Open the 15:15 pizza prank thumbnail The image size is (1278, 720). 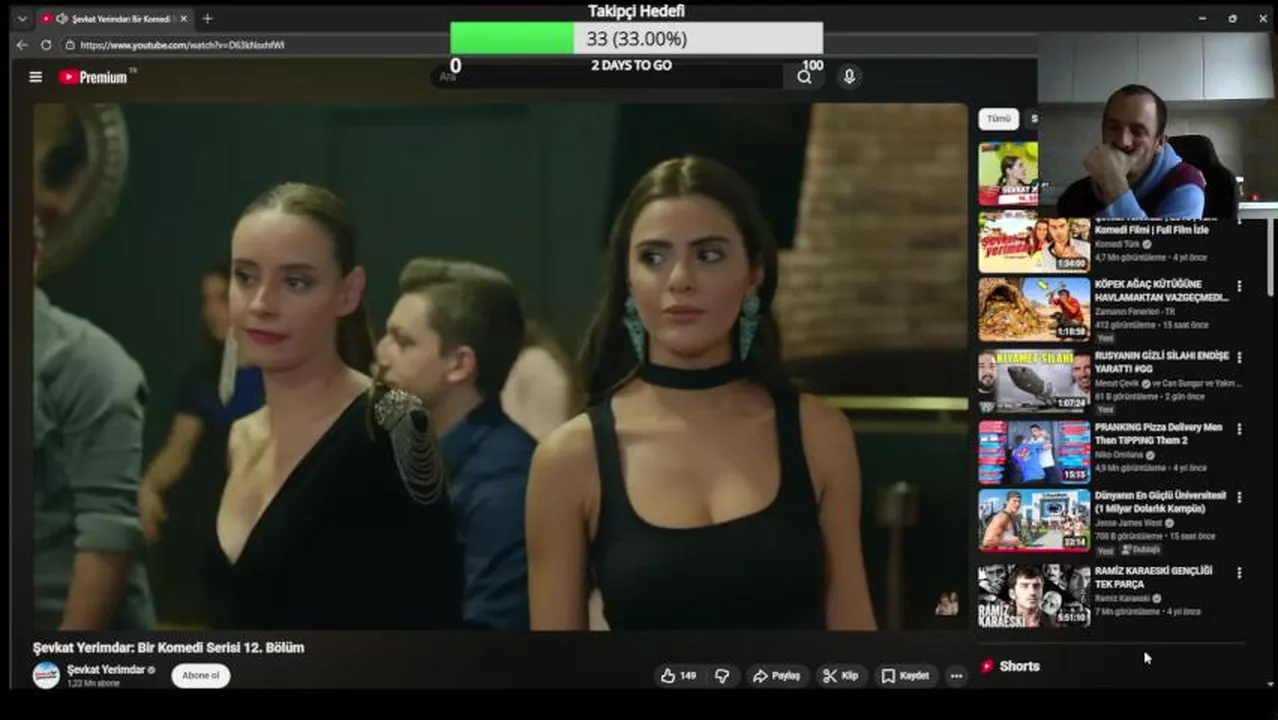tap(1034, 452)
